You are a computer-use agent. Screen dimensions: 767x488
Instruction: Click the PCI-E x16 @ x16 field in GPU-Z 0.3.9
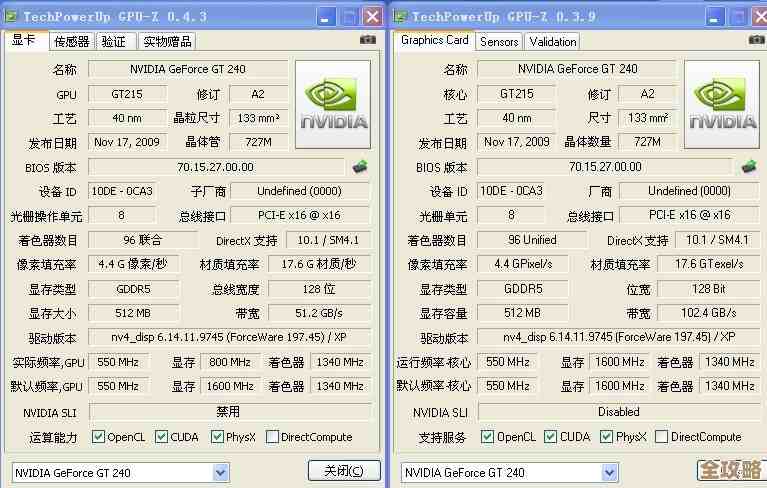point(689,215)
